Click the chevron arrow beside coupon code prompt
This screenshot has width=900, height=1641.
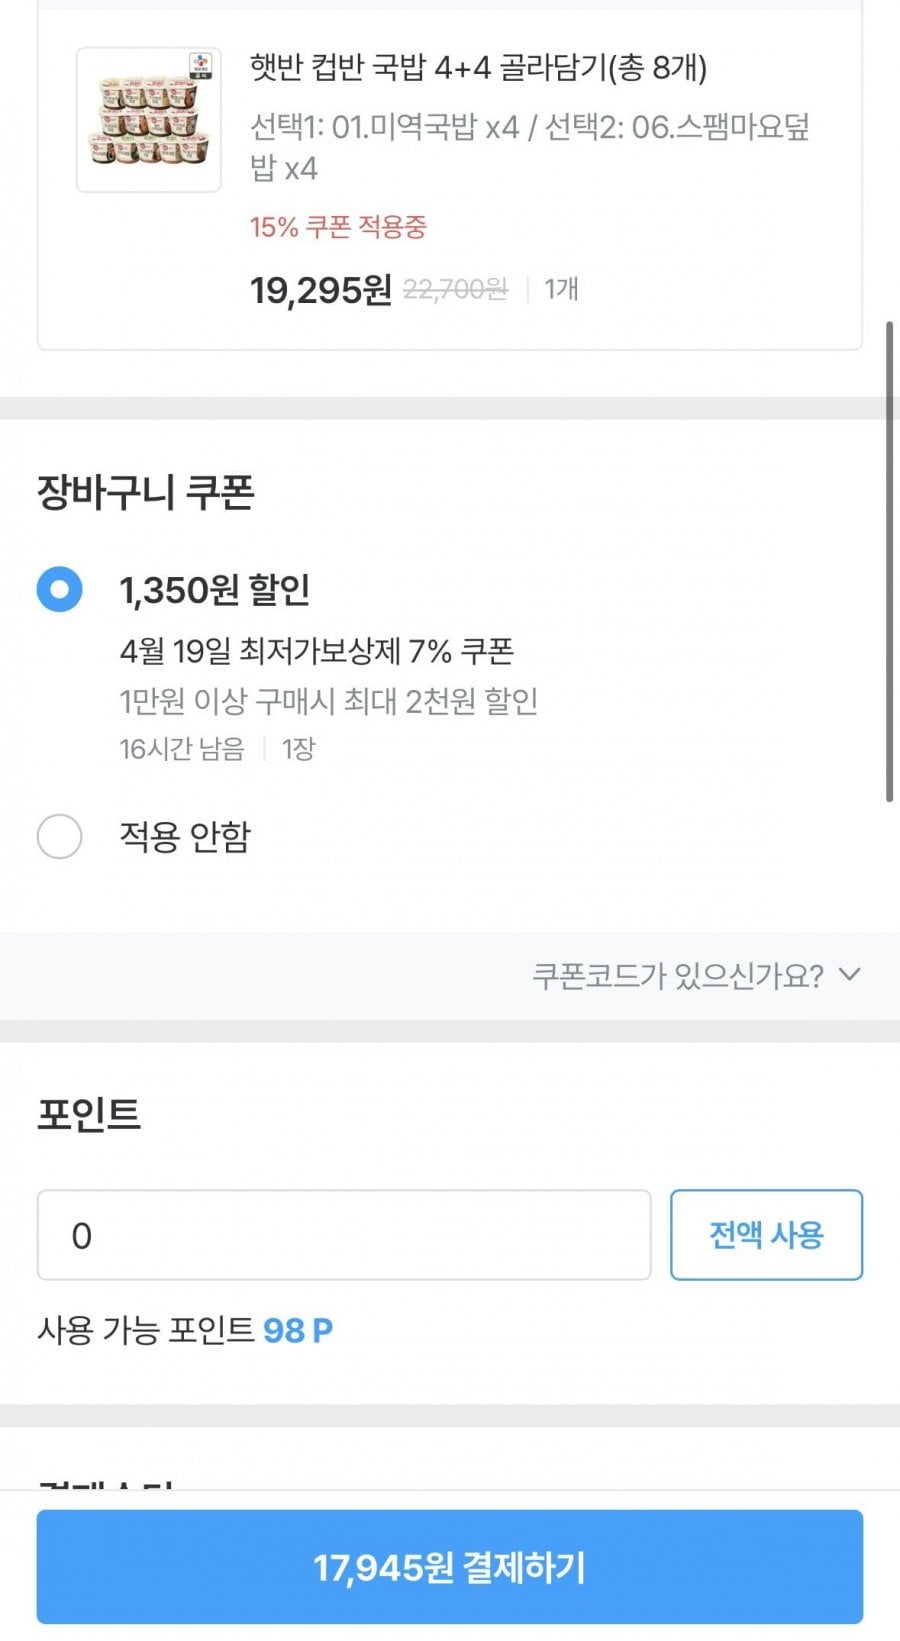[849, 974]
